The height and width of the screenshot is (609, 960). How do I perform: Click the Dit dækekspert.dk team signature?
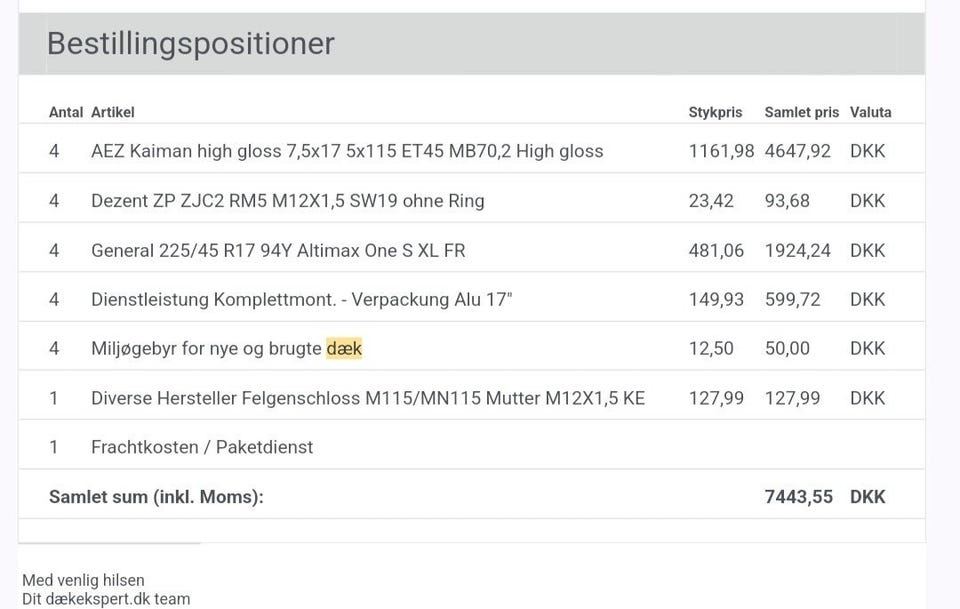pyautogui.click(x=105, y=599)
